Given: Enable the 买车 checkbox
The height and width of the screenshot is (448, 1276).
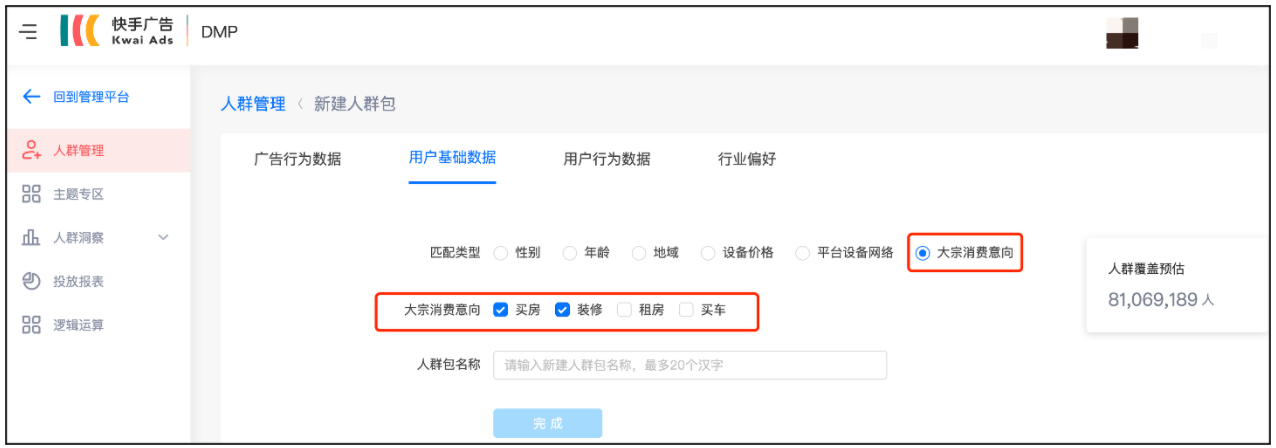Looking at the screenshot, I should 686,310.
